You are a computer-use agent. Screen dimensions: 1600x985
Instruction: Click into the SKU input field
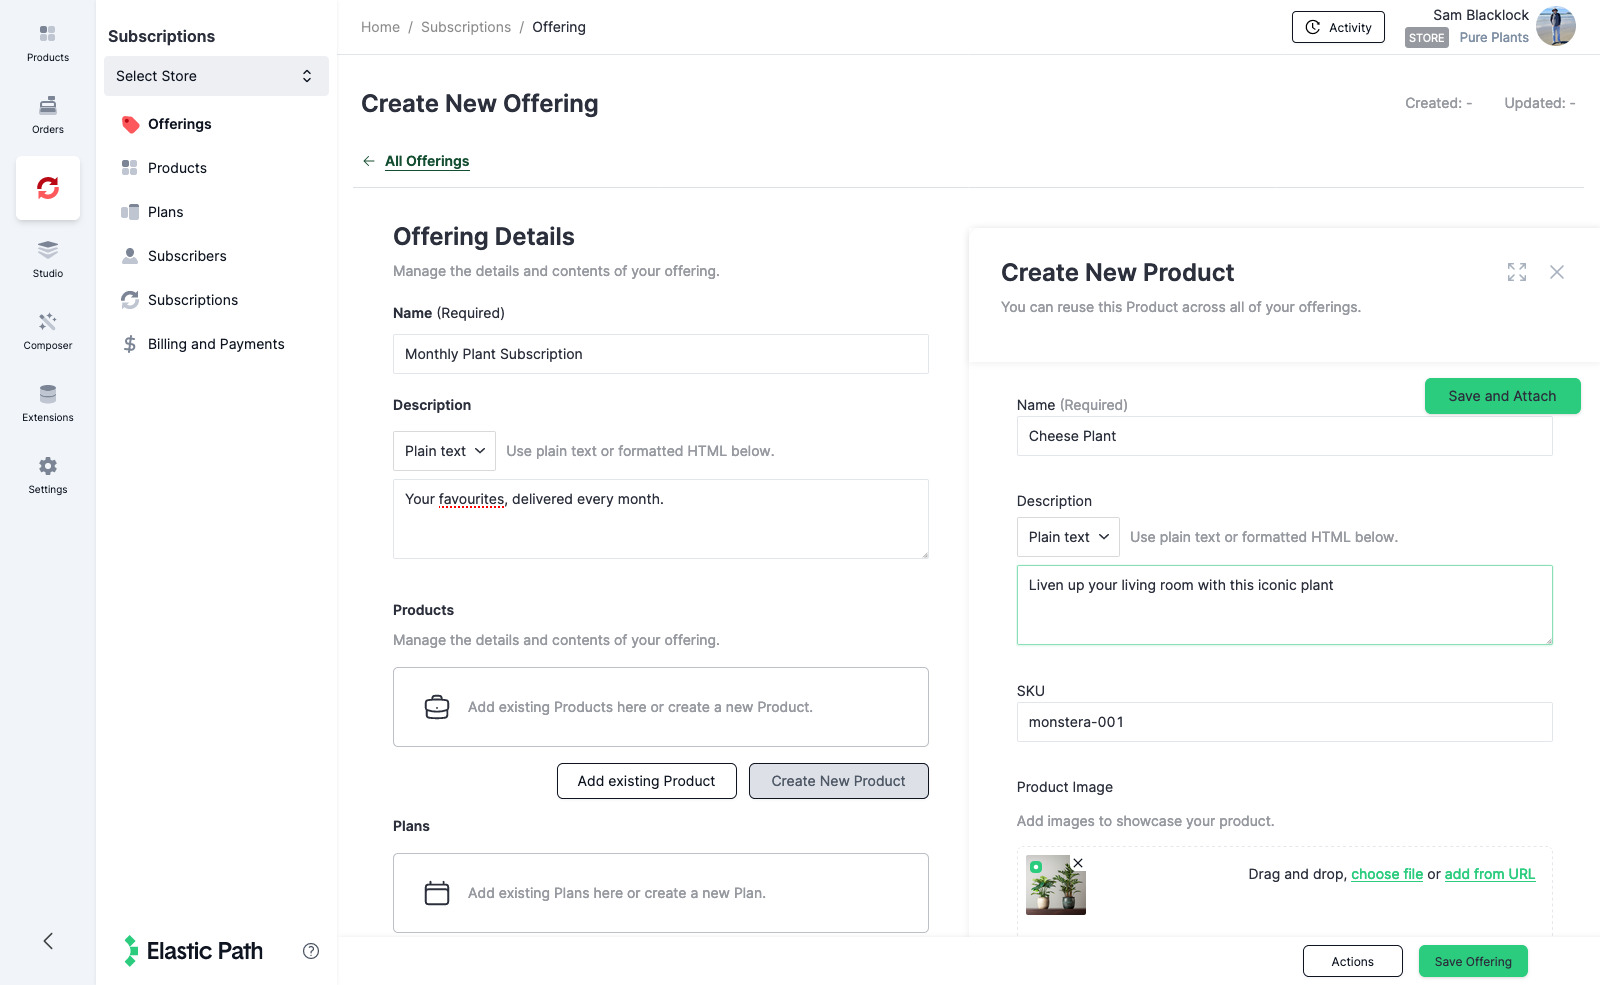(1284, 722)
